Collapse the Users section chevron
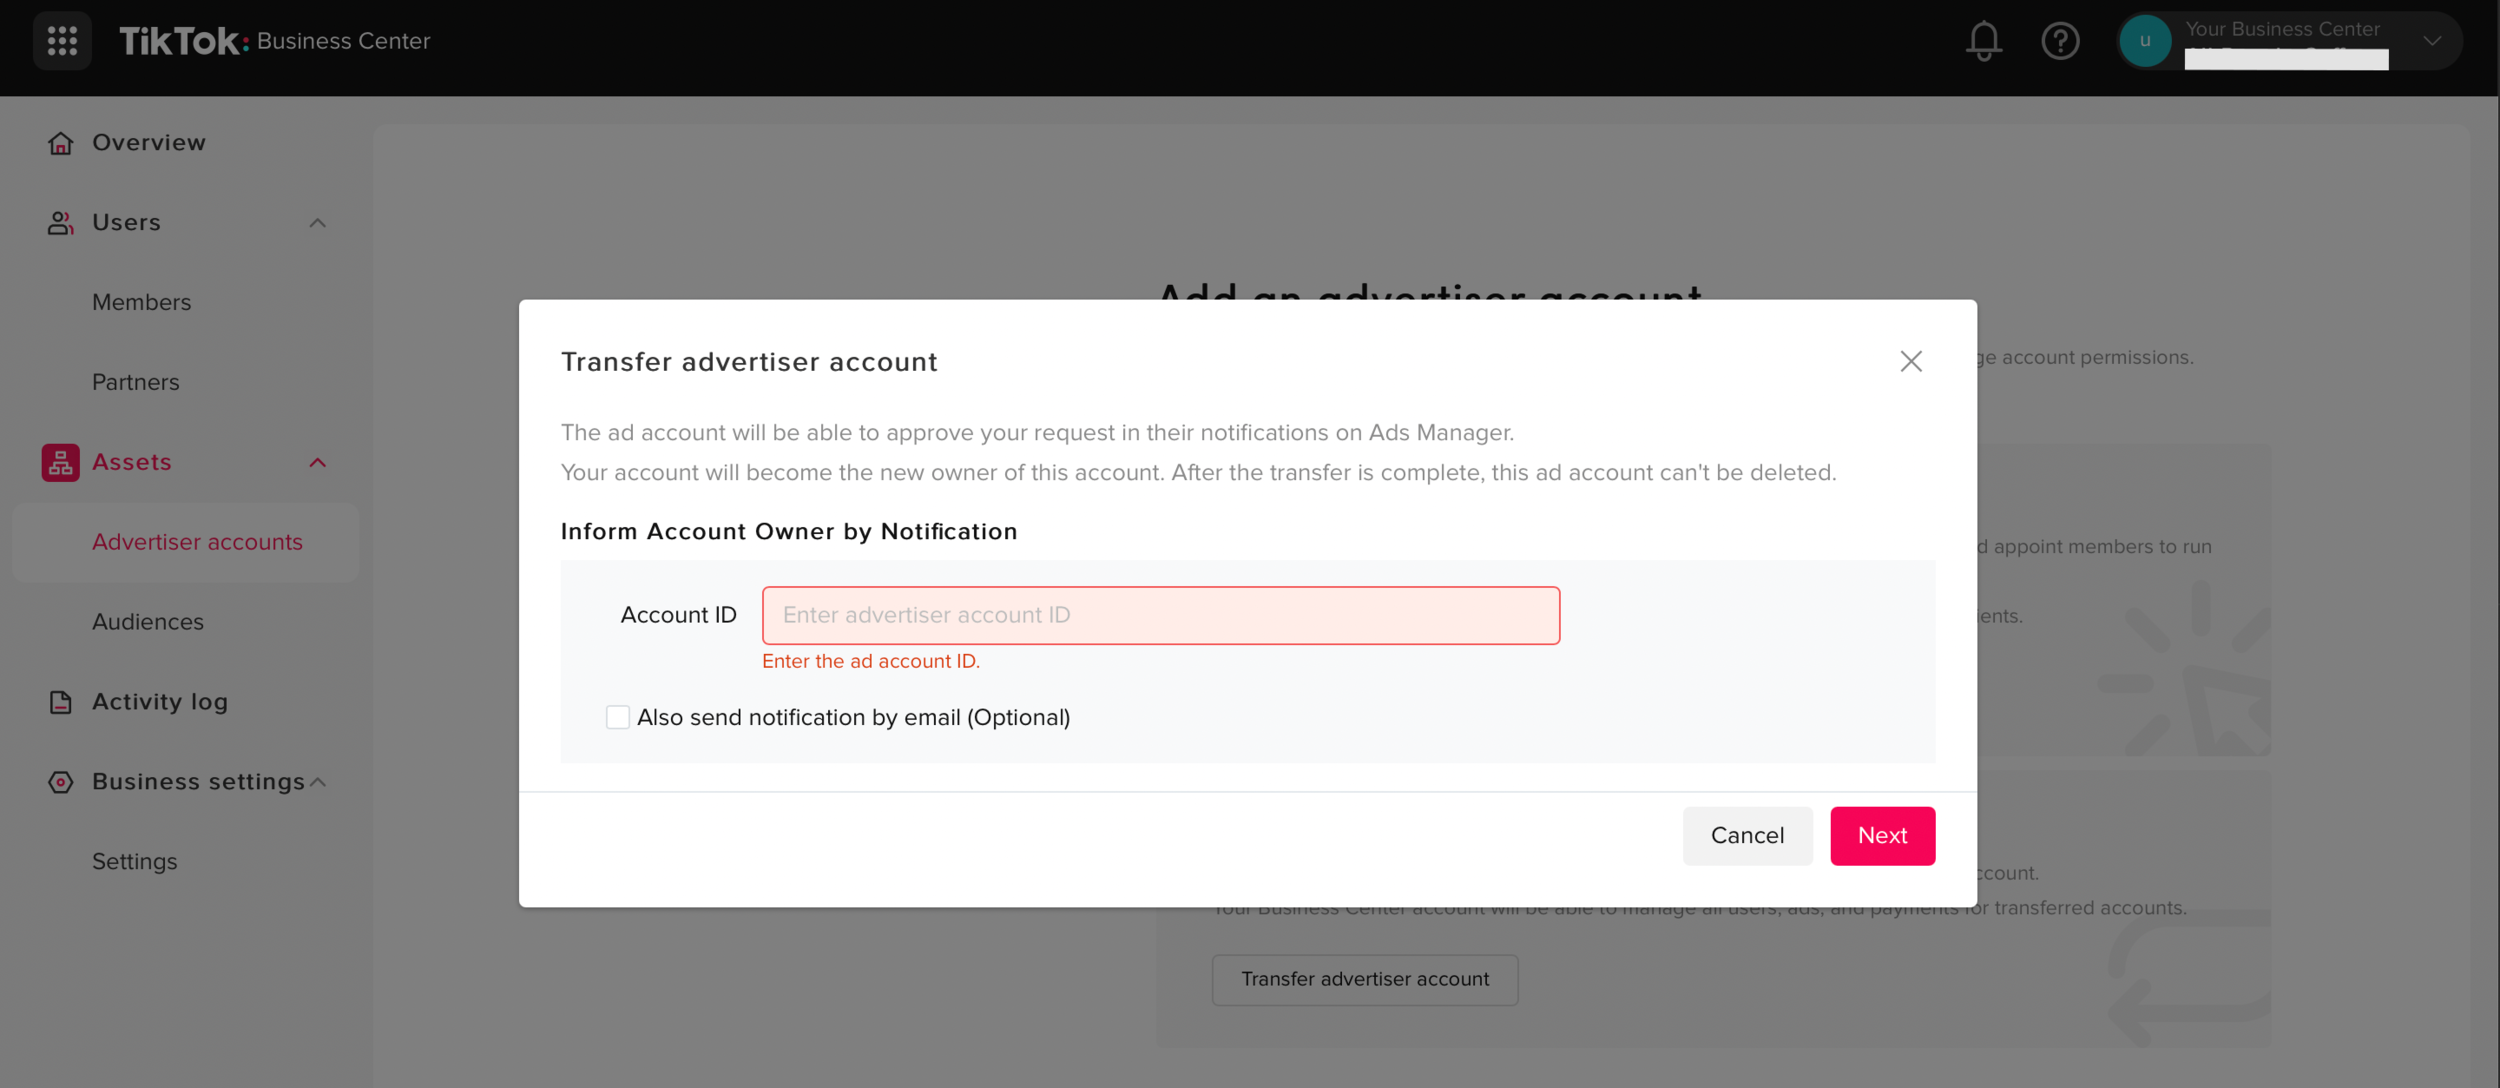Viewport: 2500px width, 1088px height. [x=317, y=223]
